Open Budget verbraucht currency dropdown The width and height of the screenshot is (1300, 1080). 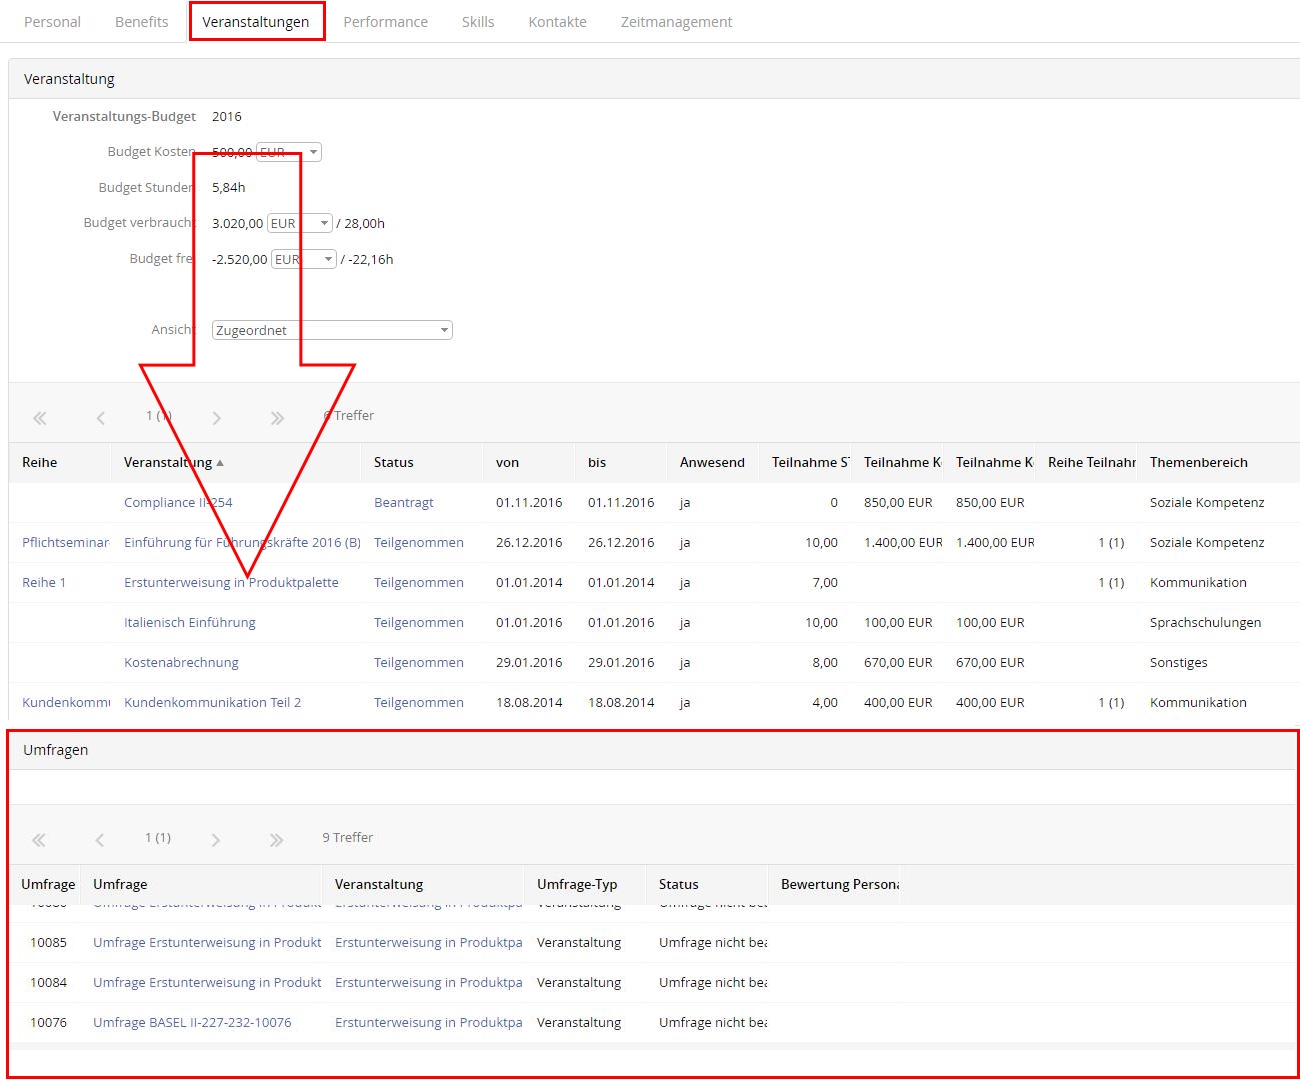click(x=299, y=223)
